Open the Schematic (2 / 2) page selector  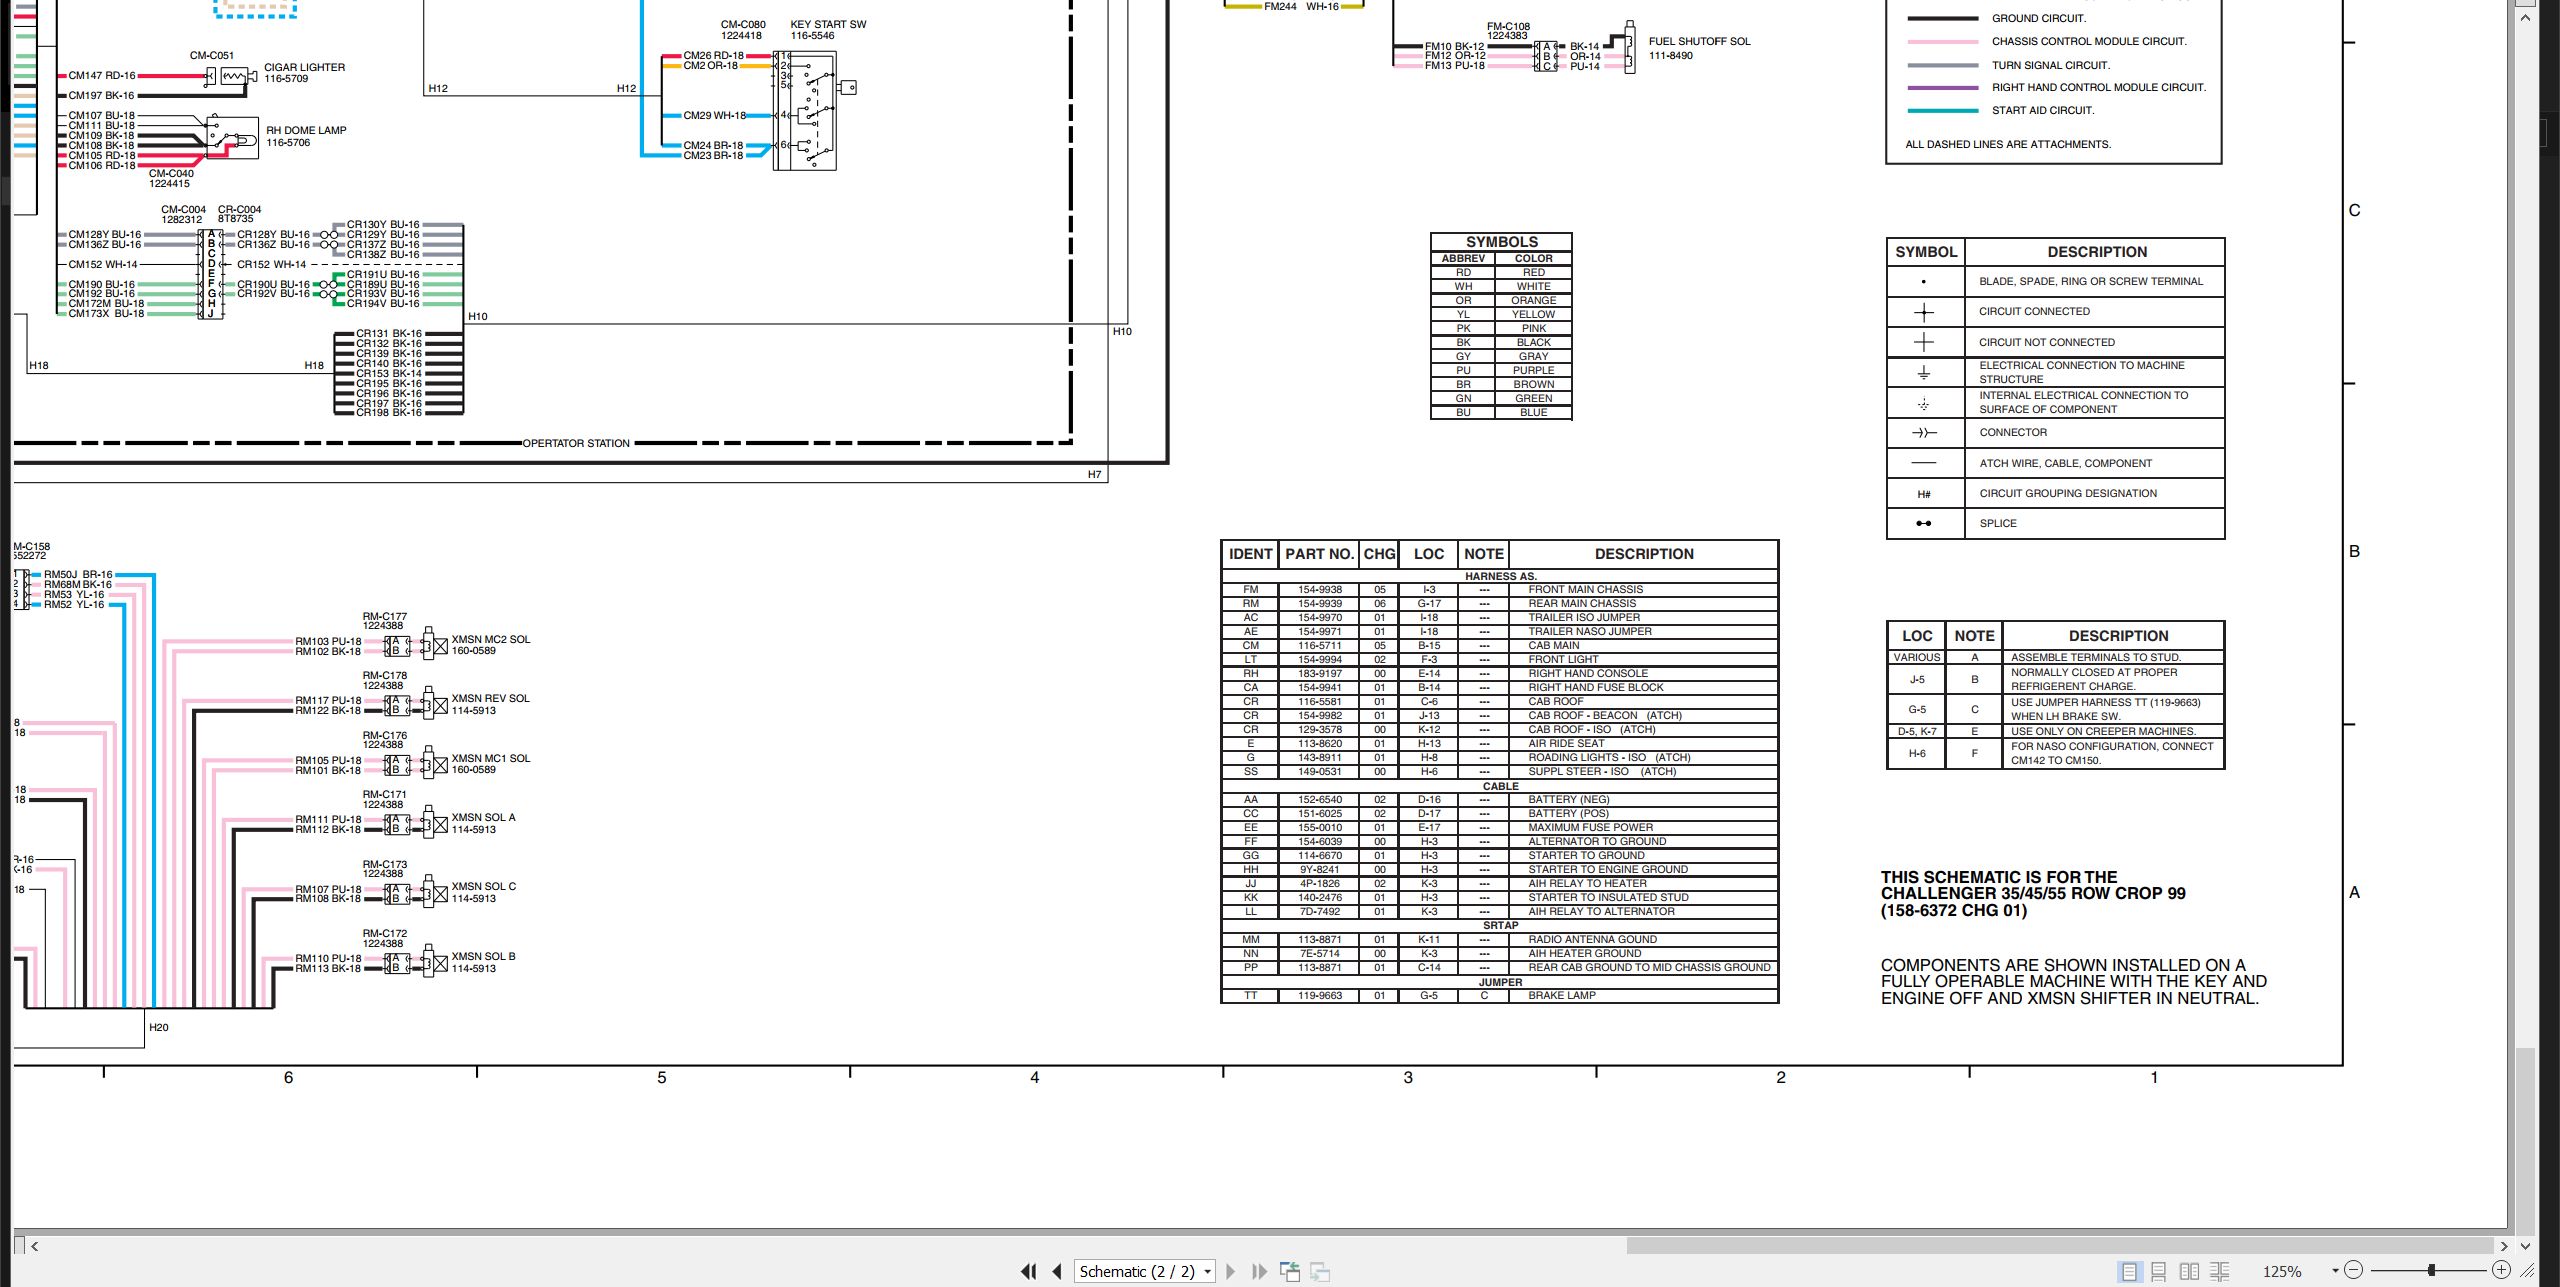1145,1271
